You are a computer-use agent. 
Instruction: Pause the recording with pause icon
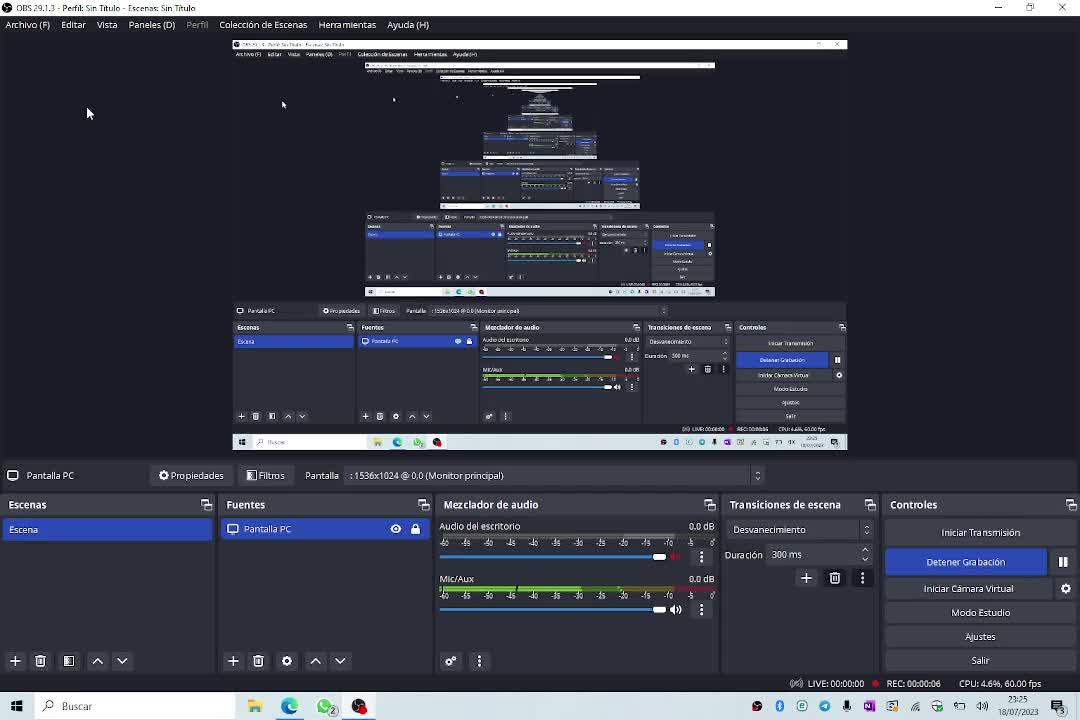1063,562
